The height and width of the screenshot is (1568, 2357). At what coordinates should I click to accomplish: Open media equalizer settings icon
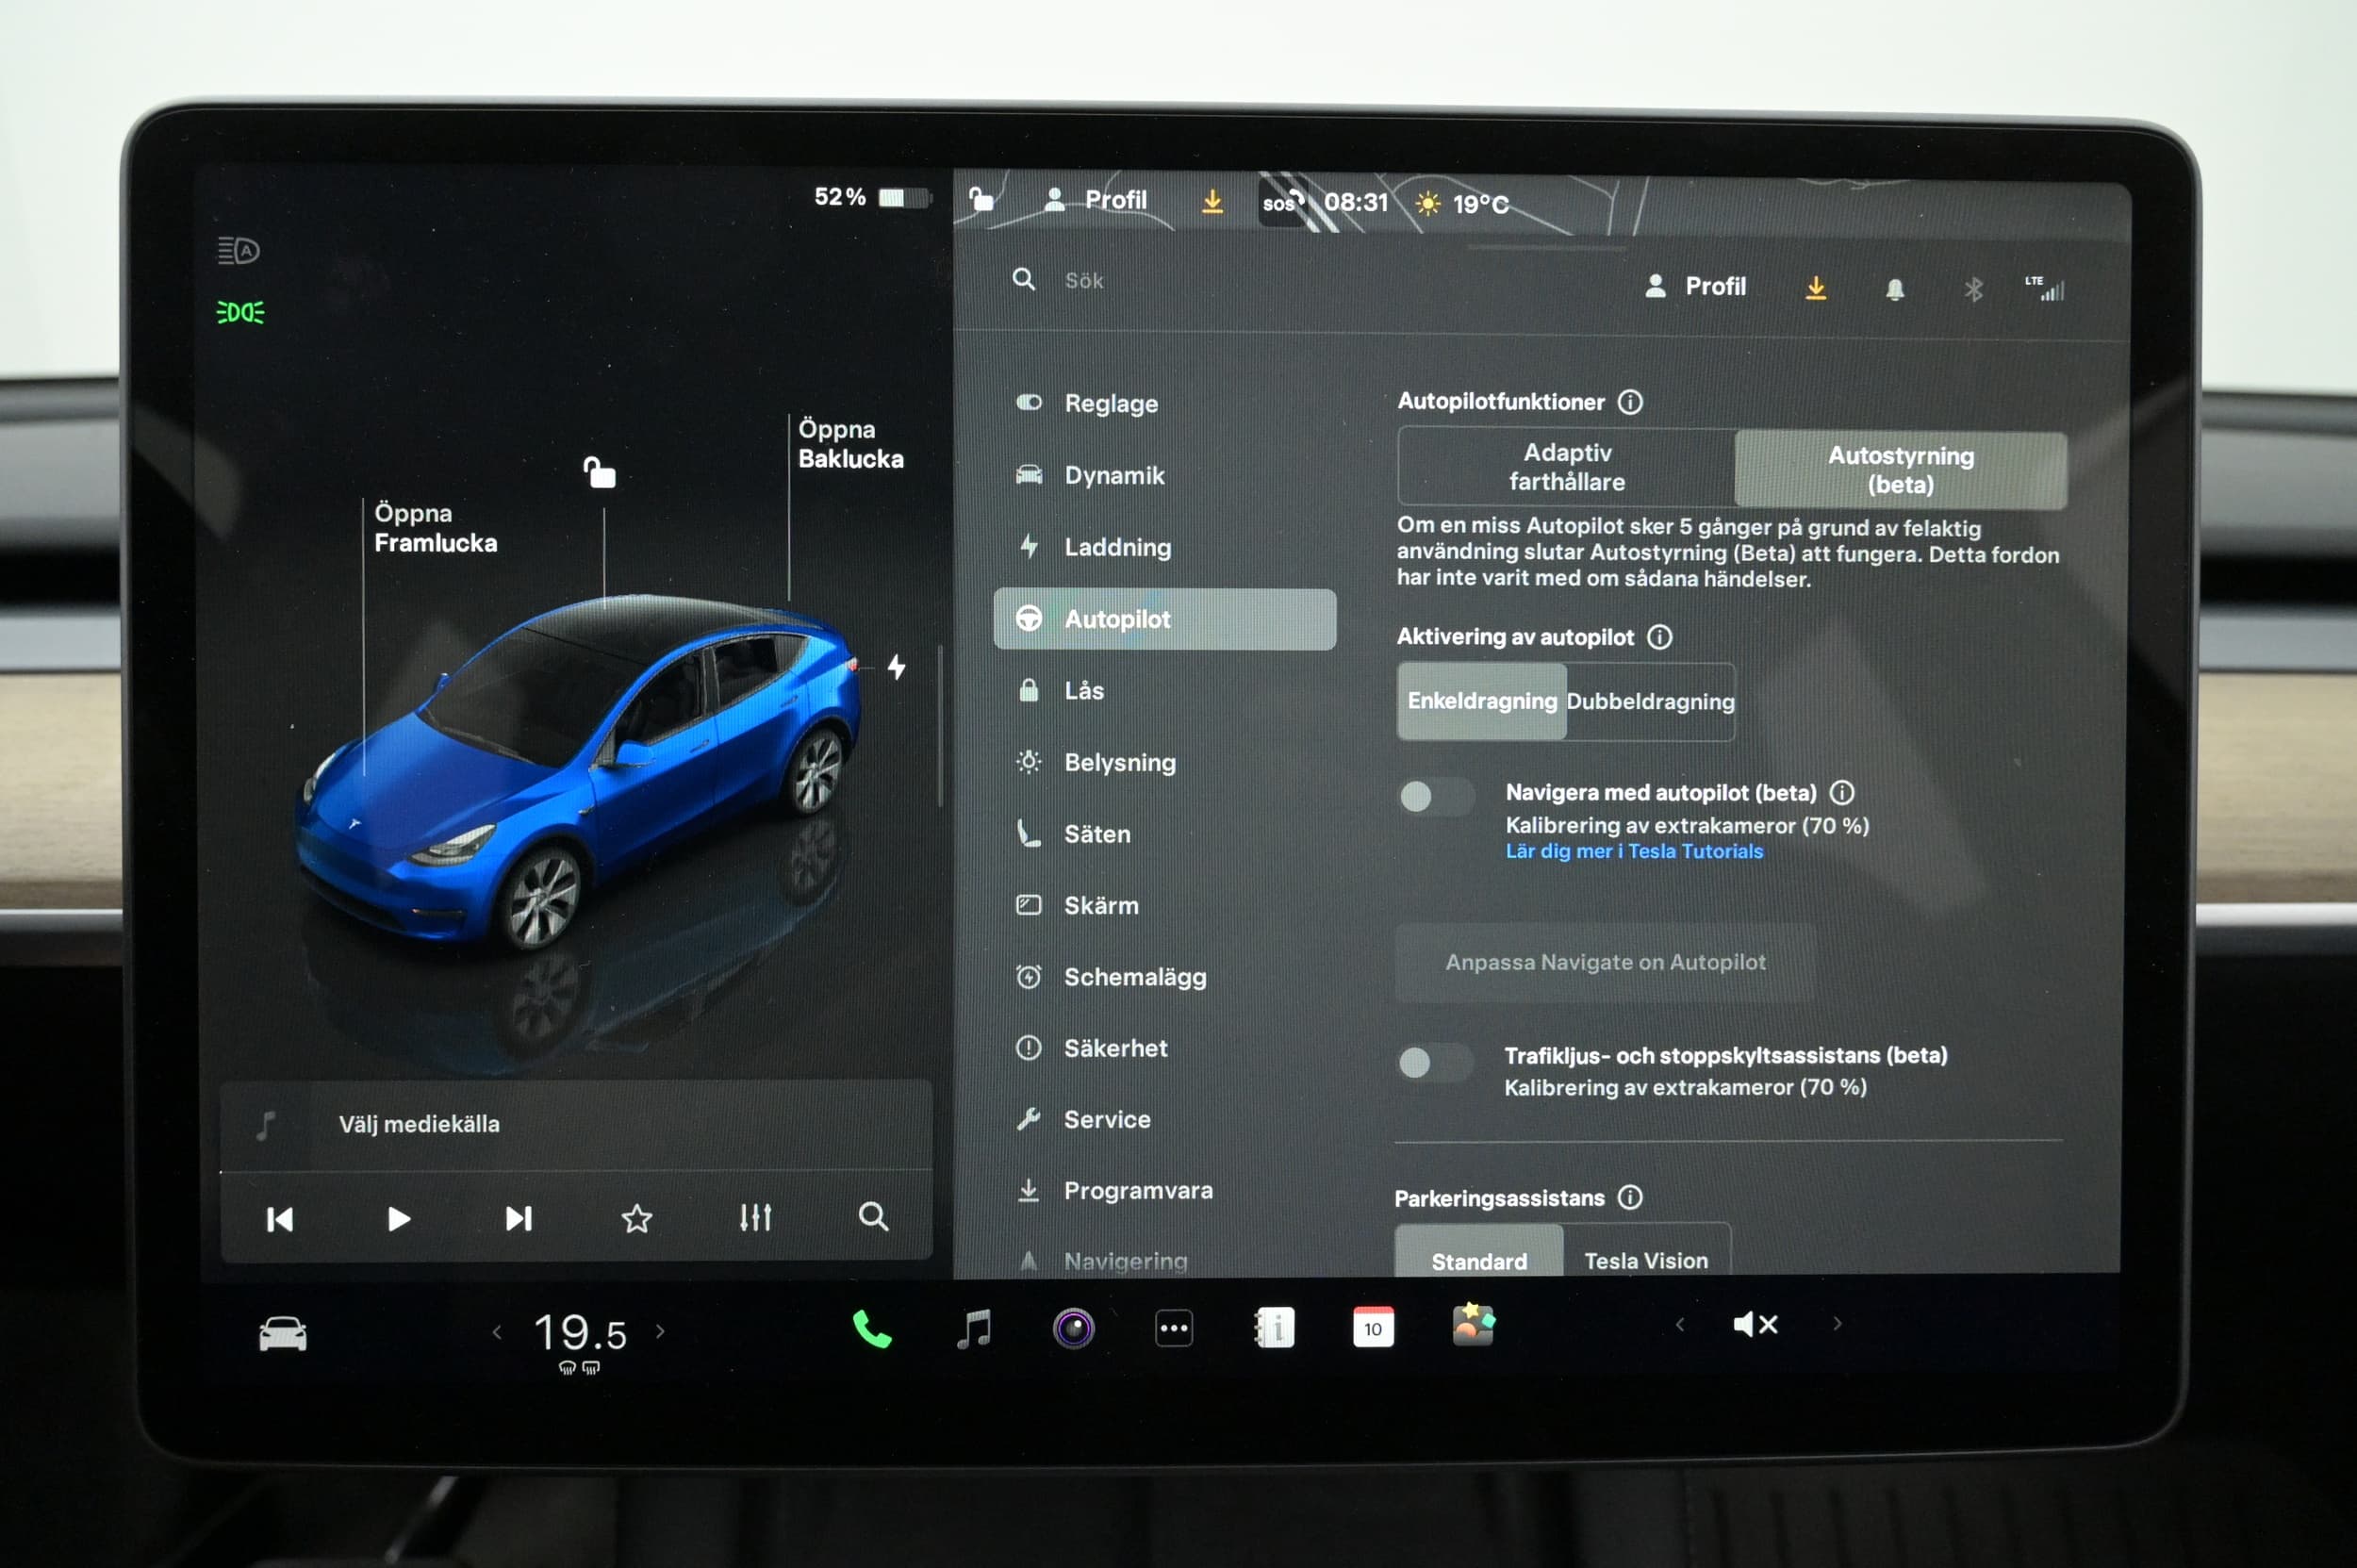755,1217
